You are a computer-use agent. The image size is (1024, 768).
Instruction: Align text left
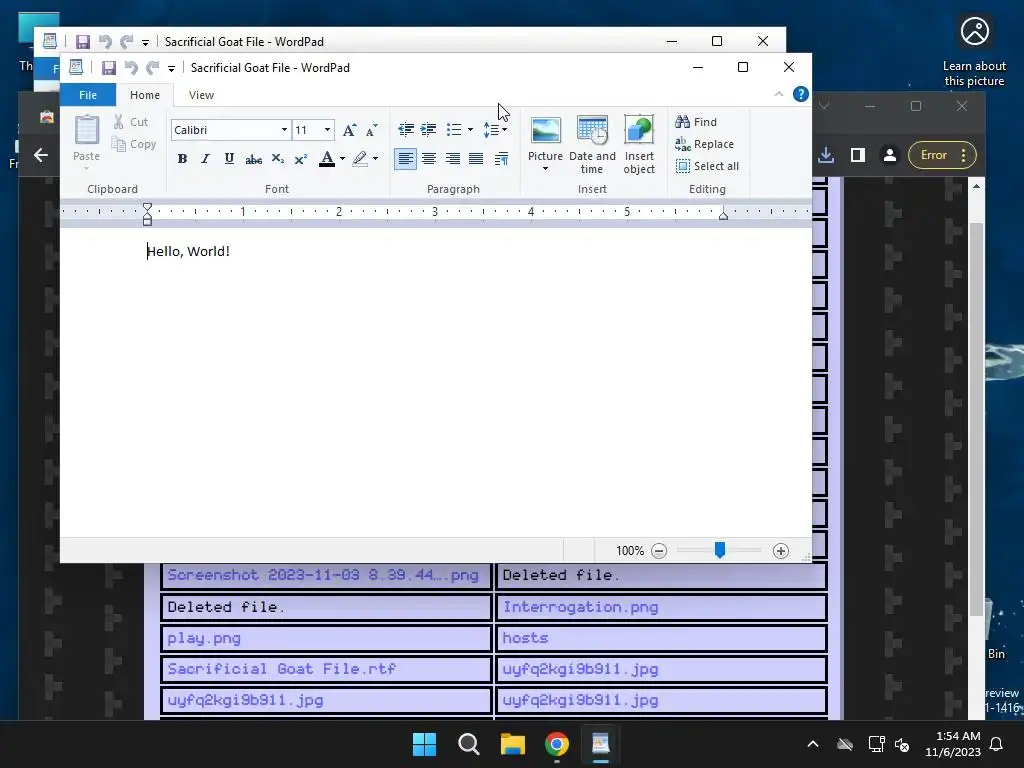point(405,159)
